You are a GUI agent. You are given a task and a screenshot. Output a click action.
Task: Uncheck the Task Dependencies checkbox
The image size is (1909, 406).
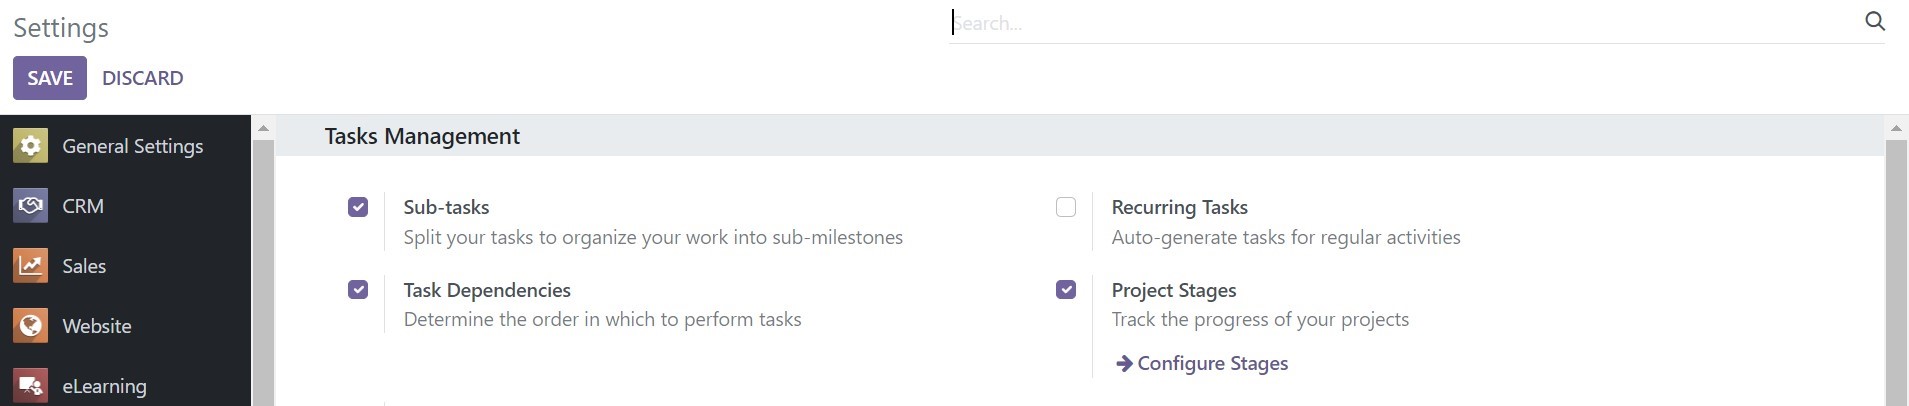tap(358, 290)
